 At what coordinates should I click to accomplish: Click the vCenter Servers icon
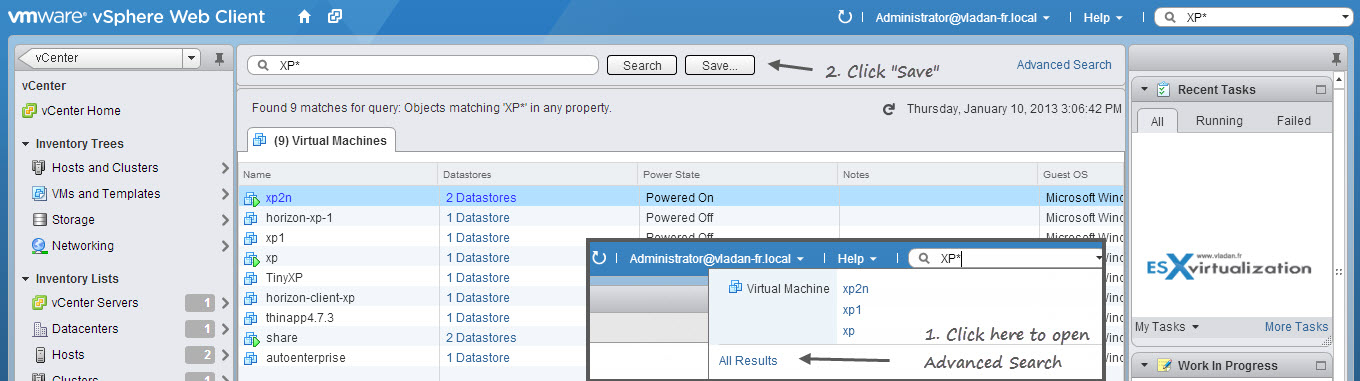[40, 303]
